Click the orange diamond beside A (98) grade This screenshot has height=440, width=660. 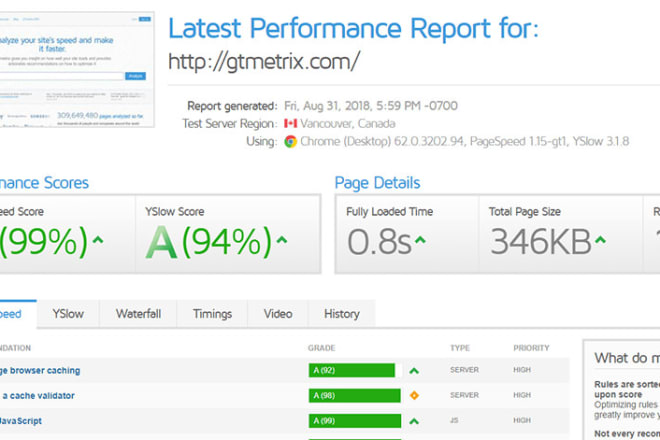[414, 395]
